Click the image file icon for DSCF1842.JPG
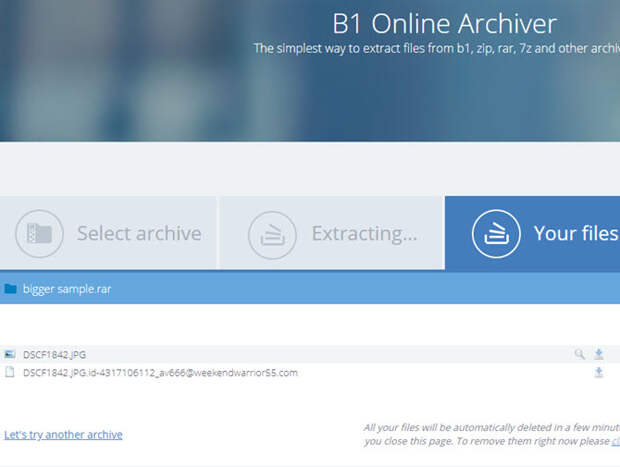Screen dimensions: 620x467 coord(9,354)
